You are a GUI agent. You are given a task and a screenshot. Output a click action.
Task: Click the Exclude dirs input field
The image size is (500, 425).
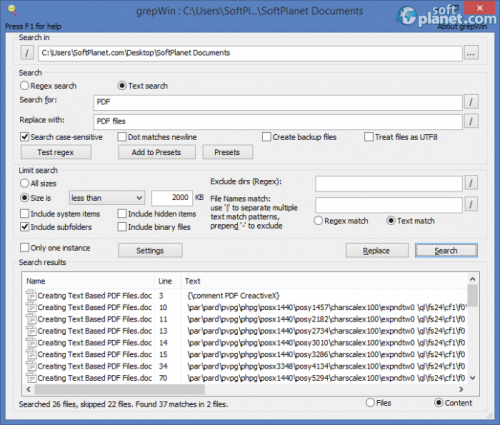point(389,184)
